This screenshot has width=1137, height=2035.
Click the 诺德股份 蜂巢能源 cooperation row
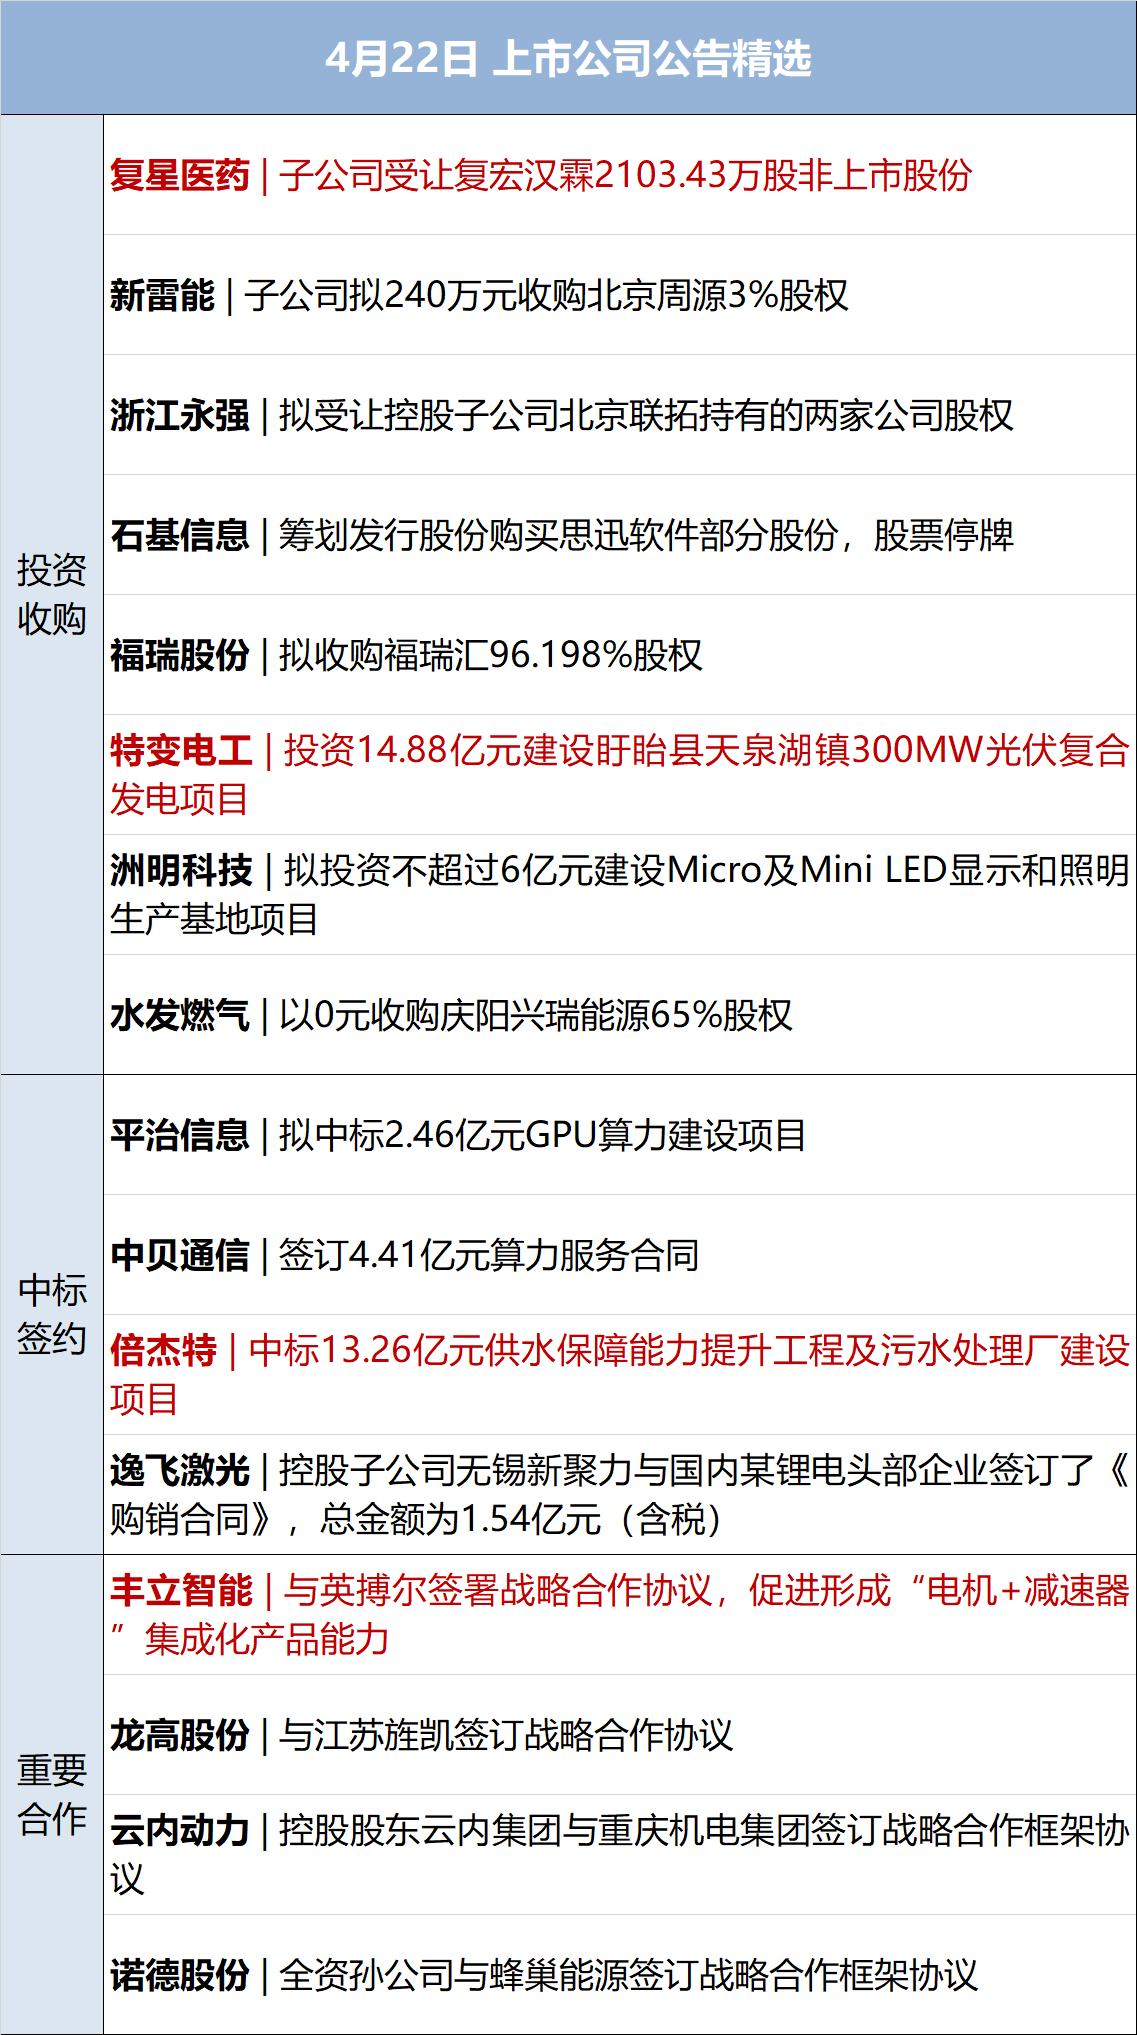coord(620,1975)
